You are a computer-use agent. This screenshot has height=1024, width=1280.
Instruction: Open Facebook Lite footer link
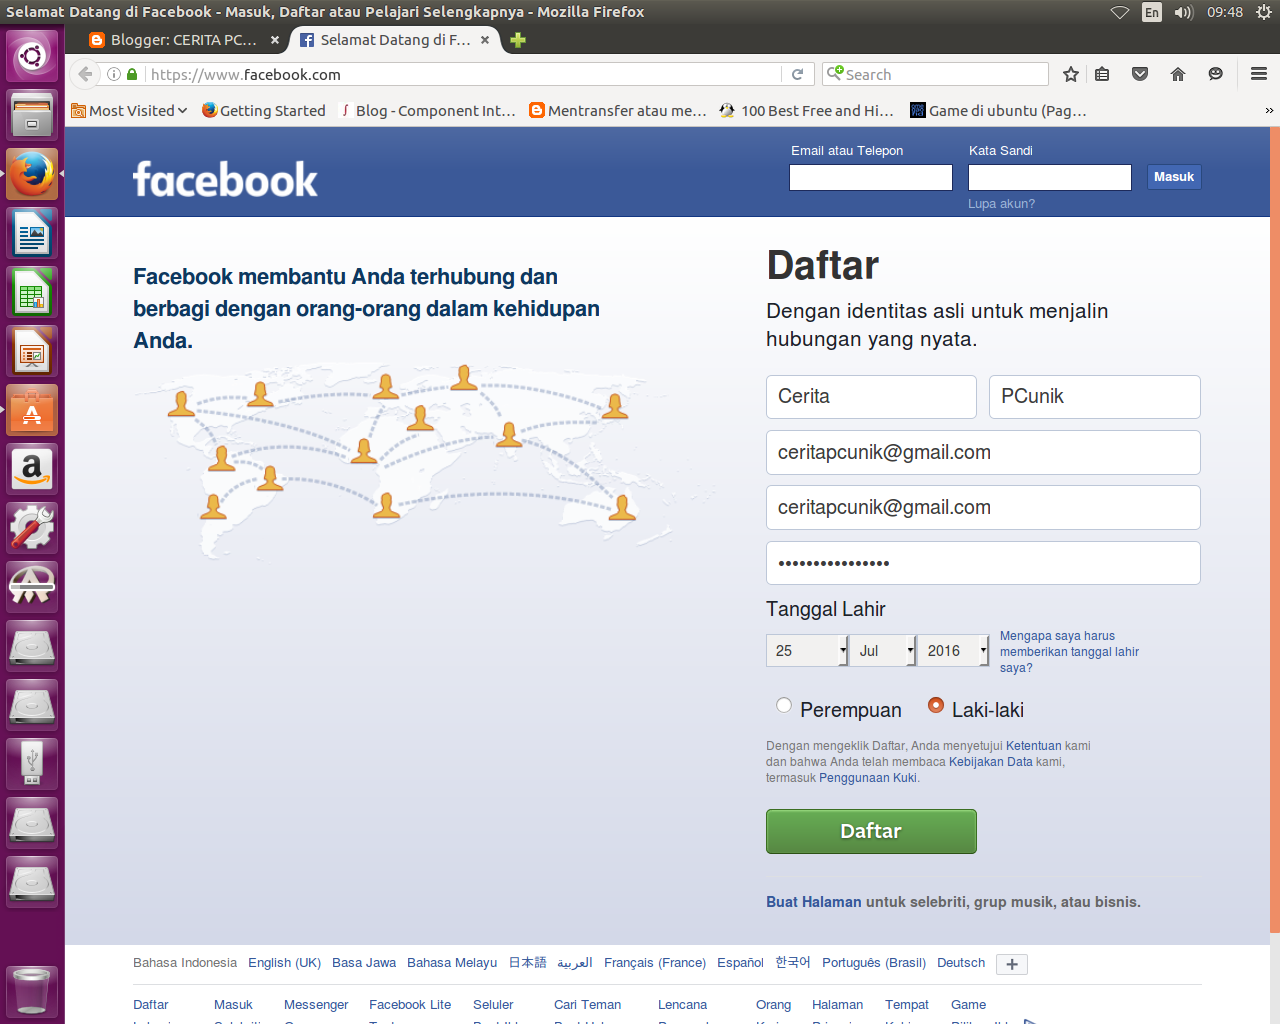(x=410, y=1005)
